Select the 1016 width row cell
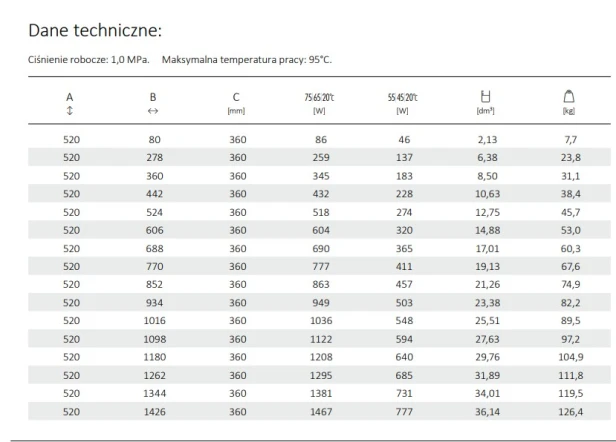The height and width of the screenshot is (442, 616). [154, 321]
